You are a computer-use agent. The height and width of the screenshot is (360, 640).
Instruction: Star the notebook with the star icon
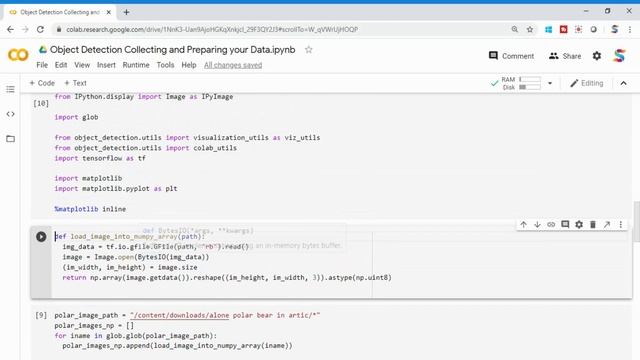pyautogui.click(x=309, y=50)
